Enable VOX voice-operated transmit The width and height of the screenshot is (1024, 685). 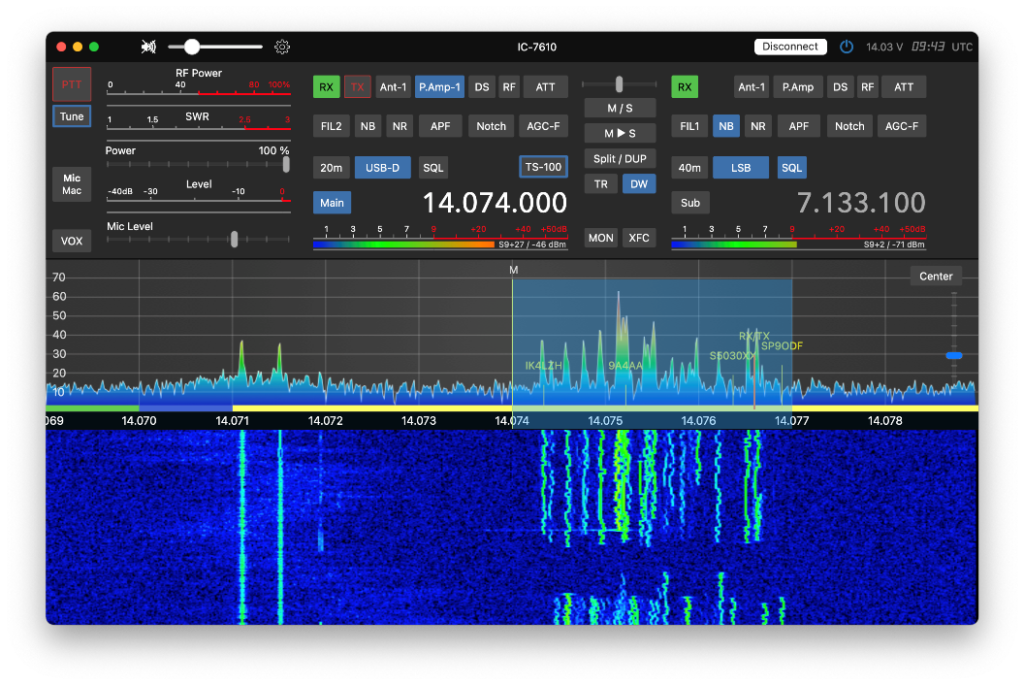tap(72, 240)
